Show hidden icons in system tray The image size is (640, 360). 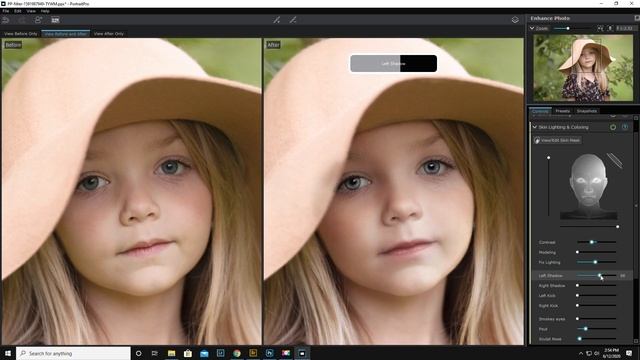point(581,353)
